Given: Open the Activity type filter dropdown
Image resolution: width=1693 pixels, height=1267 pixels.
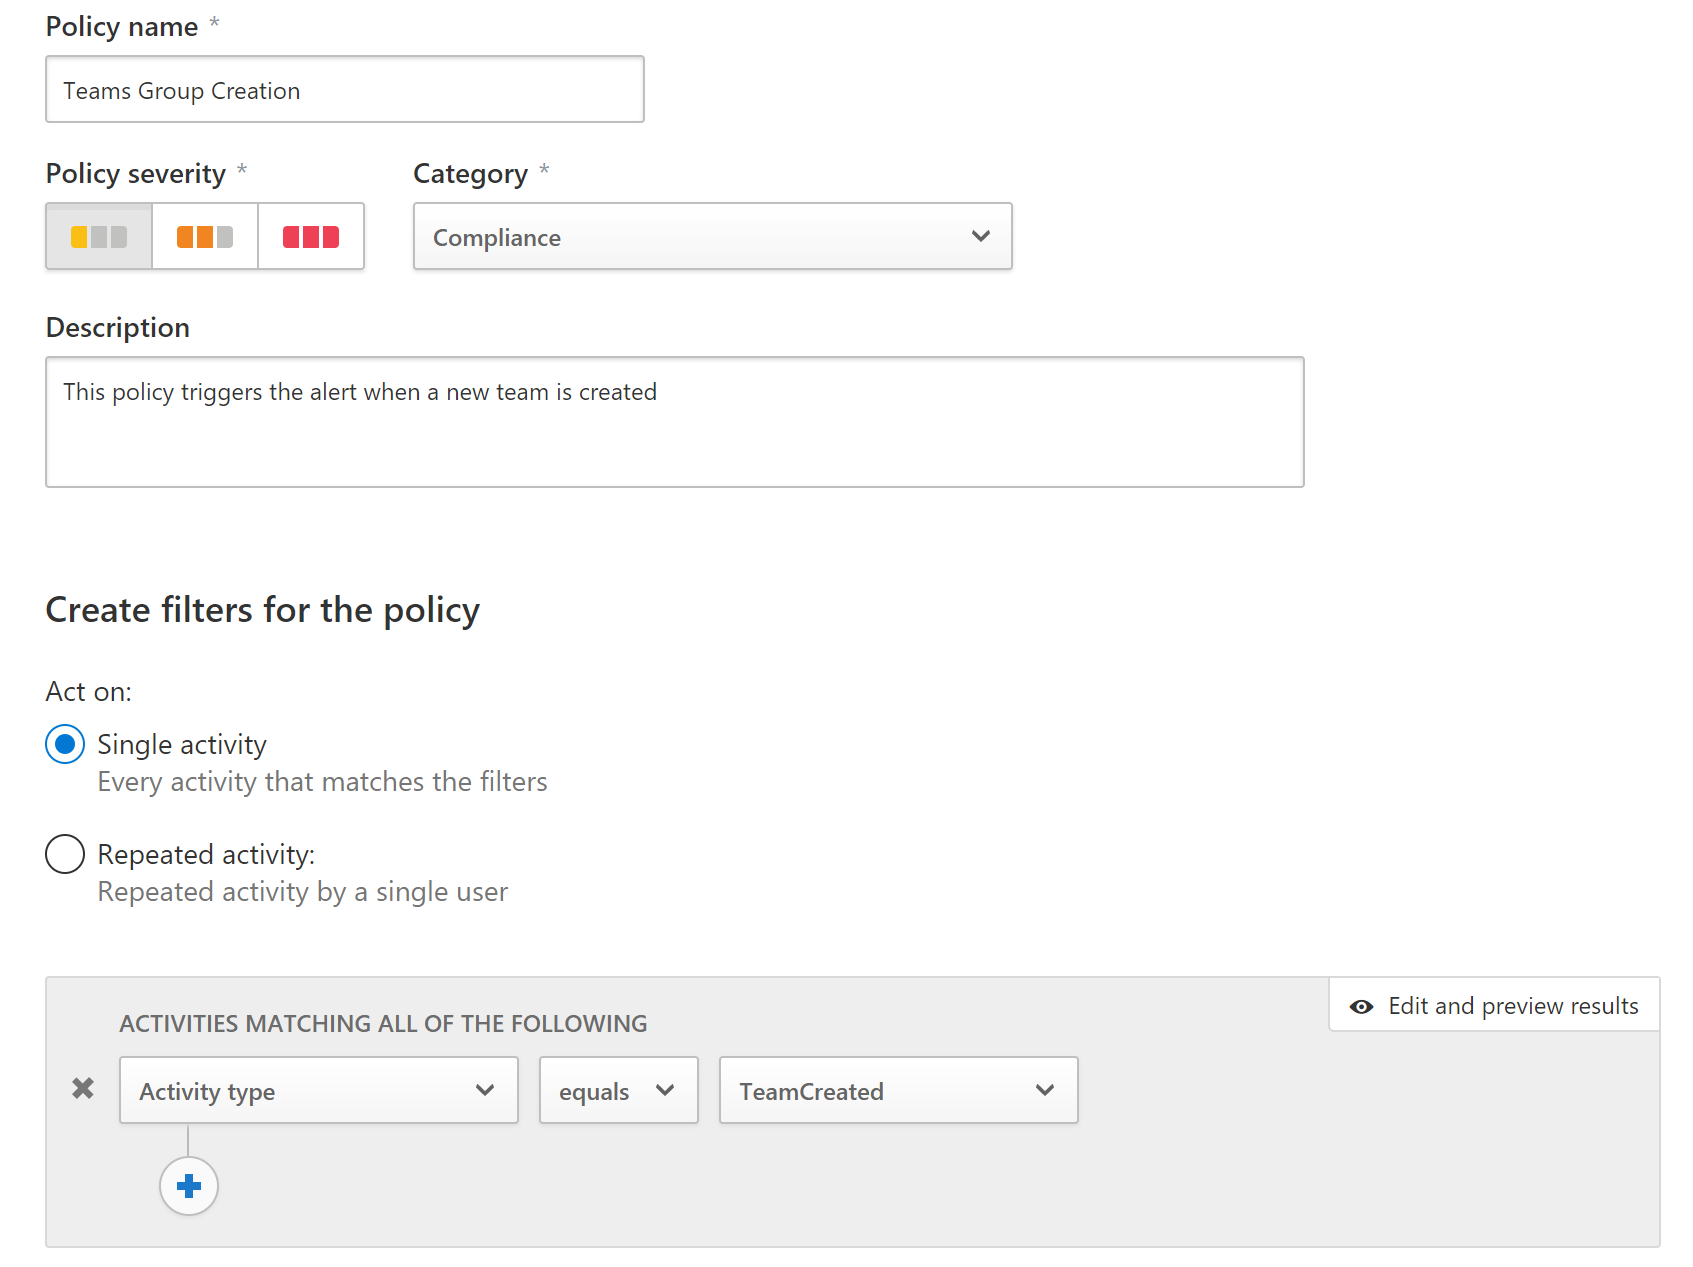Looking at the screenshot, I should click(x=318, y=1091).
